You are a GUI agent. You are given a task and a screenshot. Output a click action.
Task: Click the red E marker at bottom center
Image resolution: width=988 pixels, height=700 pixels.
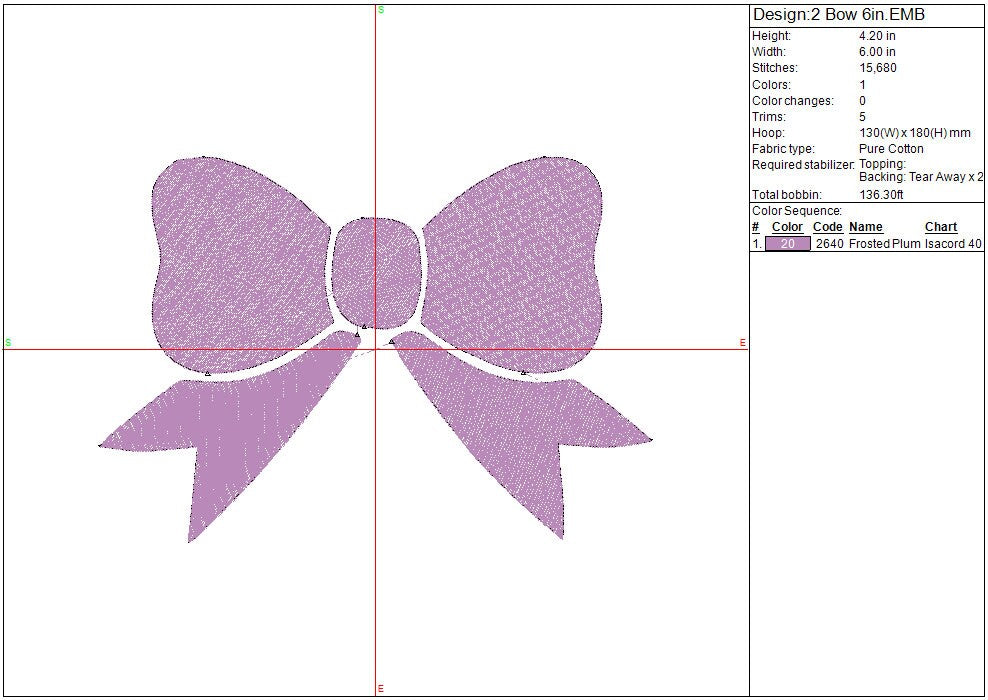(381, 689)
